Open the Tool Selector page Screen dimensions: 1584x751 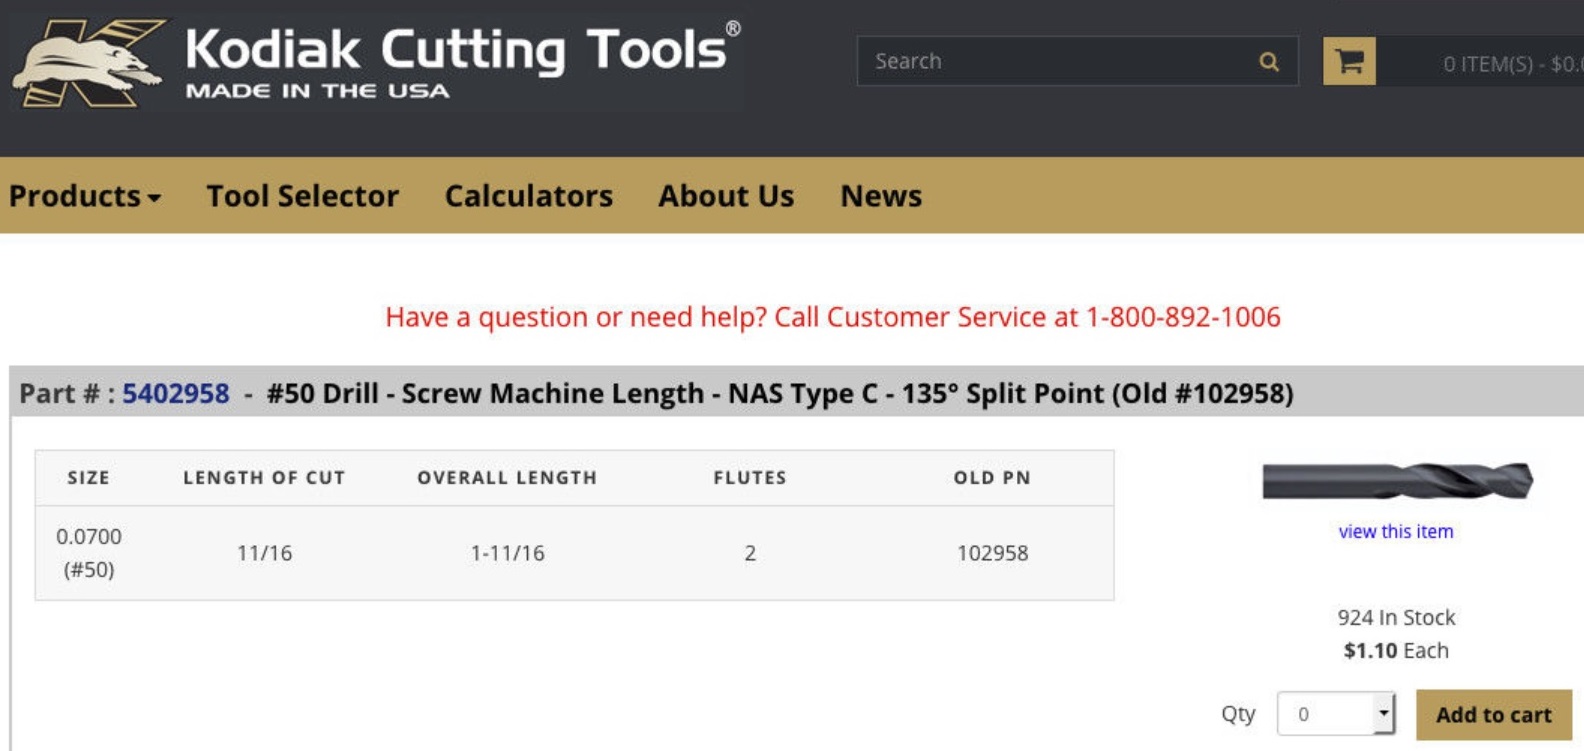point(302,196)
